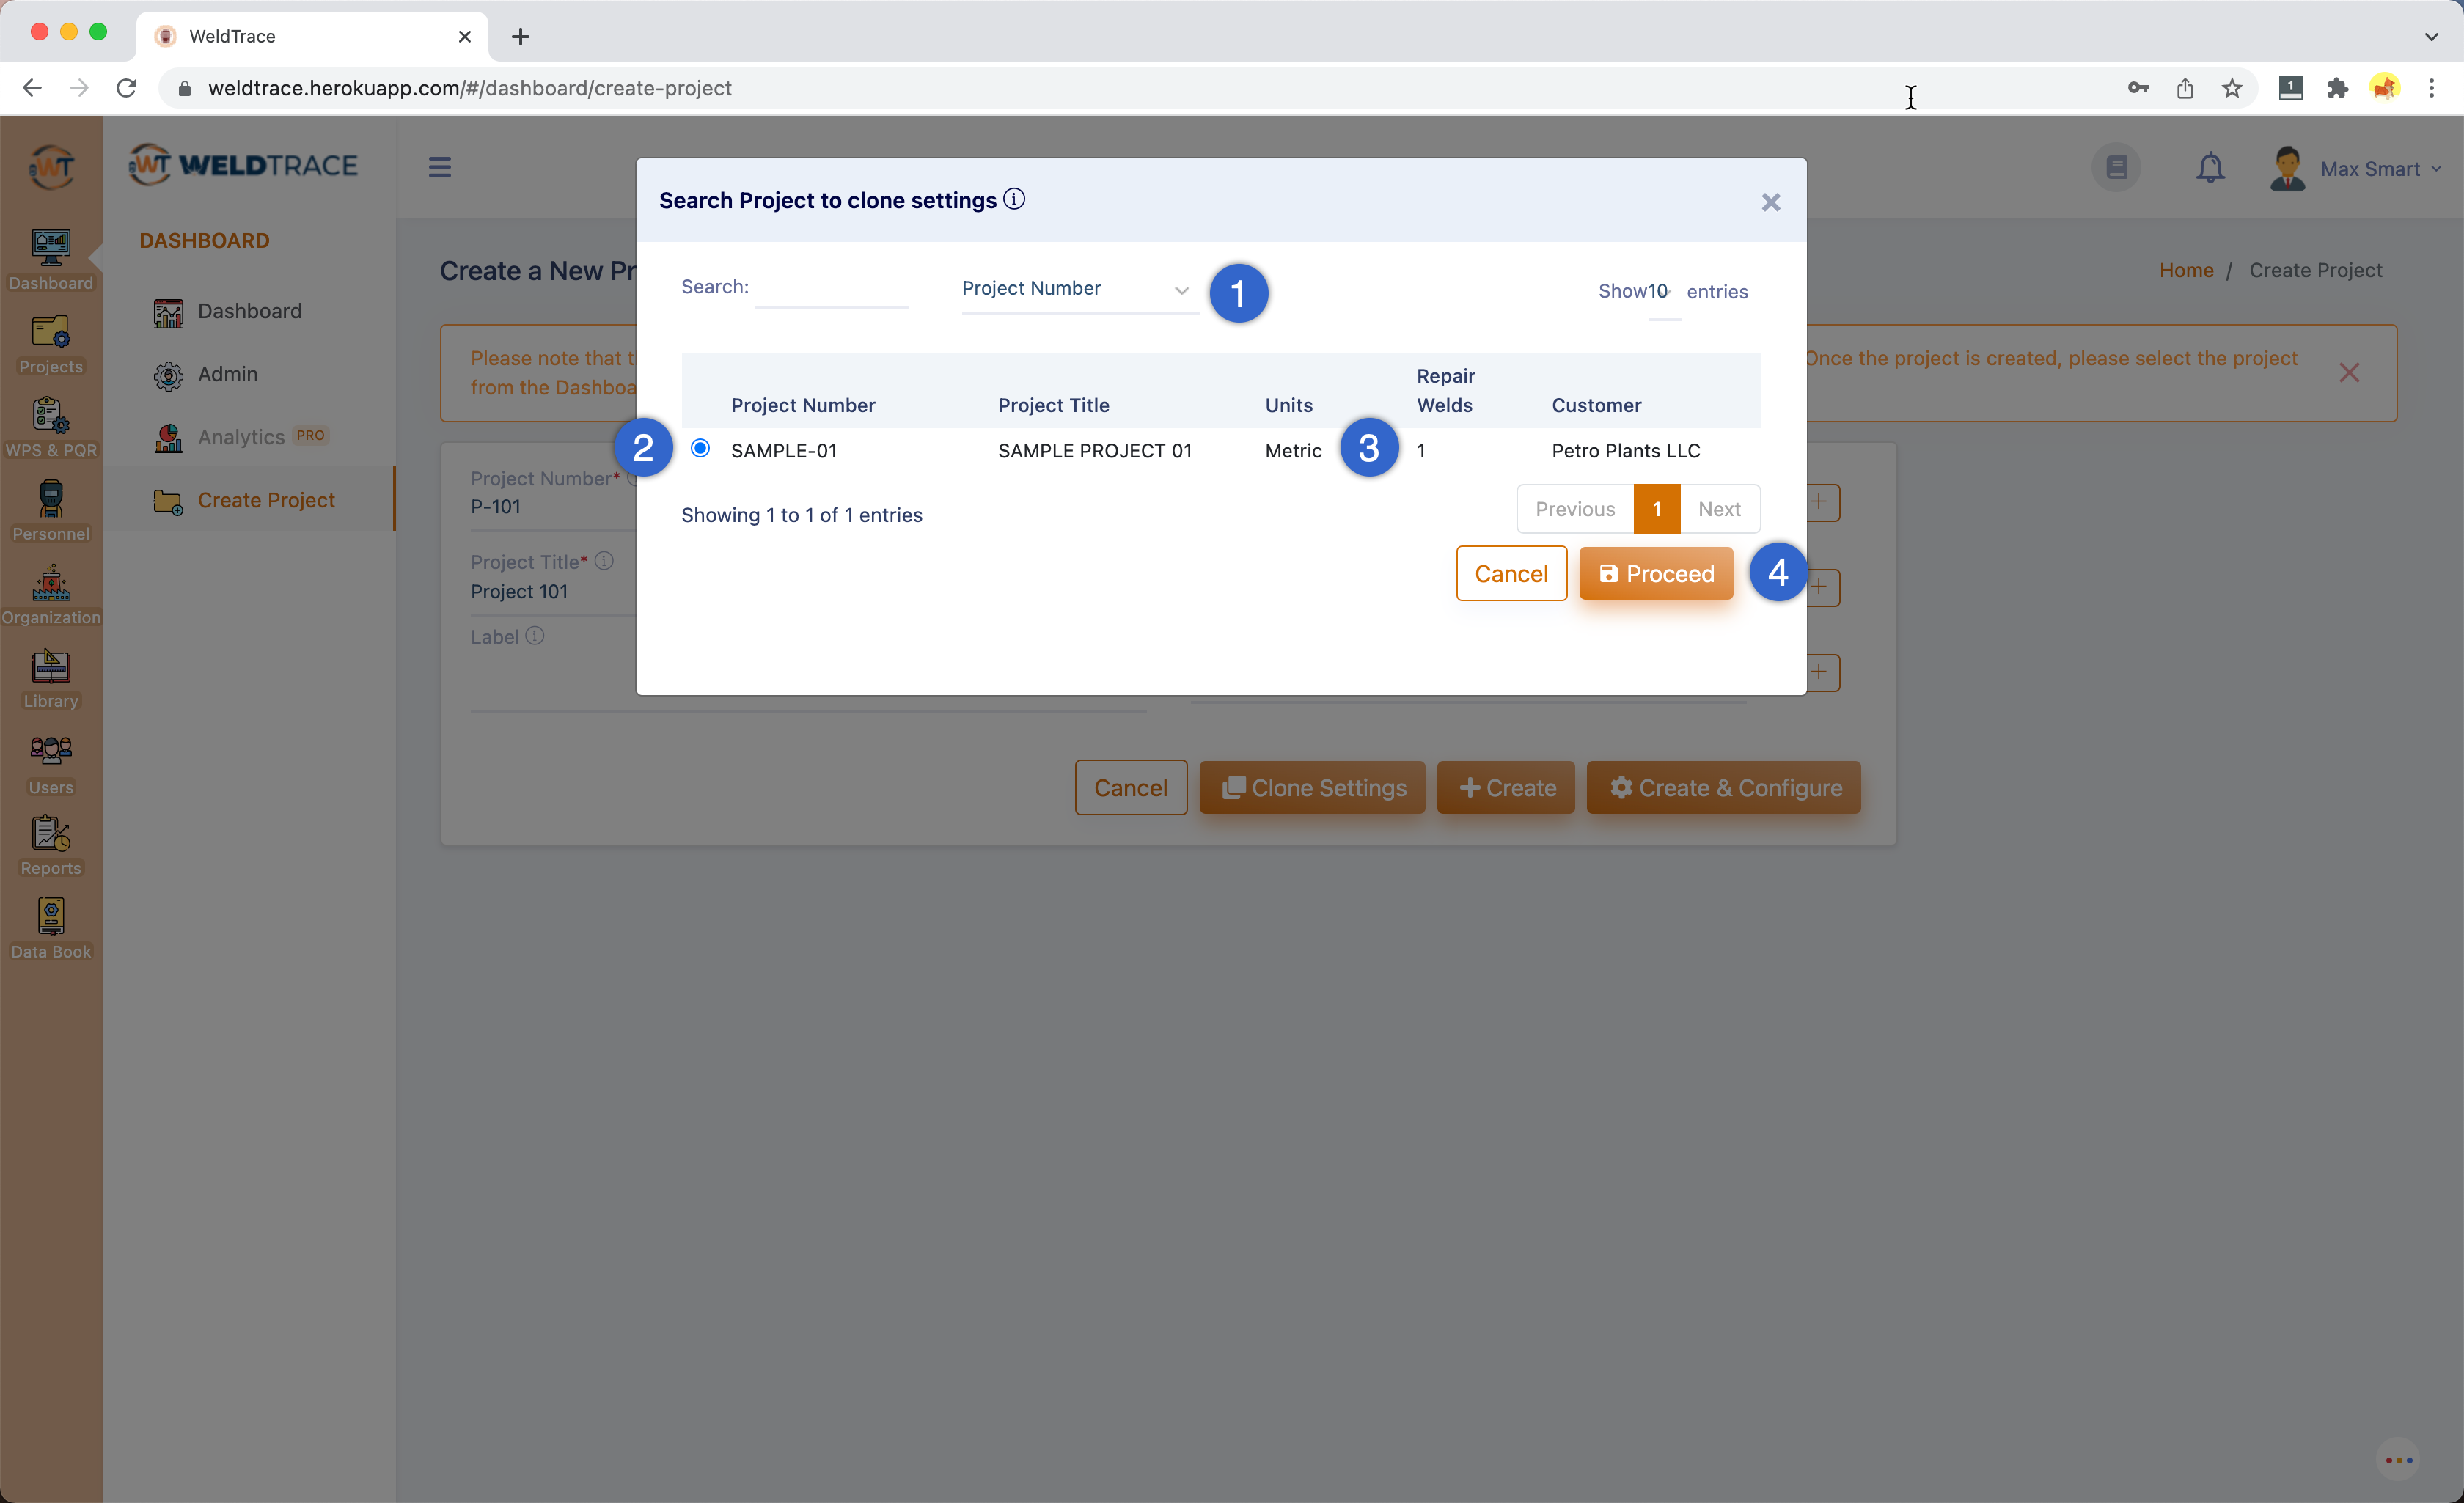Close the clone settings modal
Image resolution: width=2464 pixels, height=1503 pixels.
(1771, 202)
